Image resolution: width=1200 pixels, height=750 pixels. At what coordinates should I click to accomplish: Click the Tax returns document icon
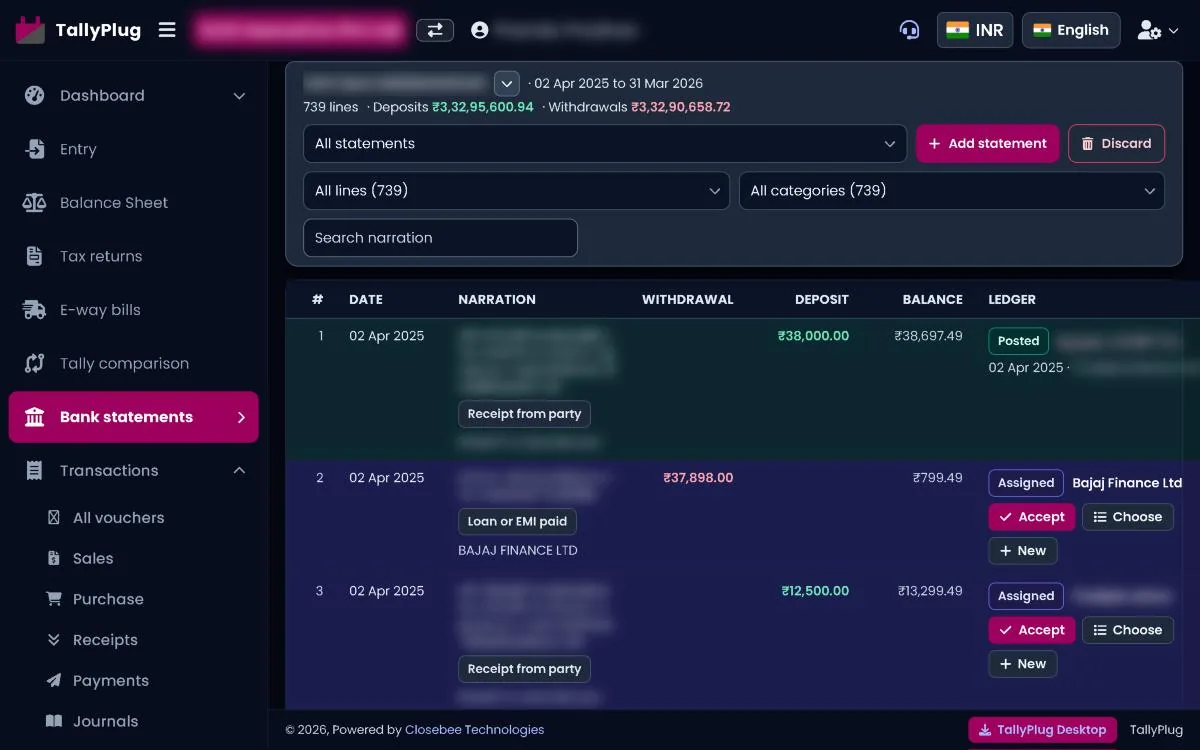click(35, 256)
